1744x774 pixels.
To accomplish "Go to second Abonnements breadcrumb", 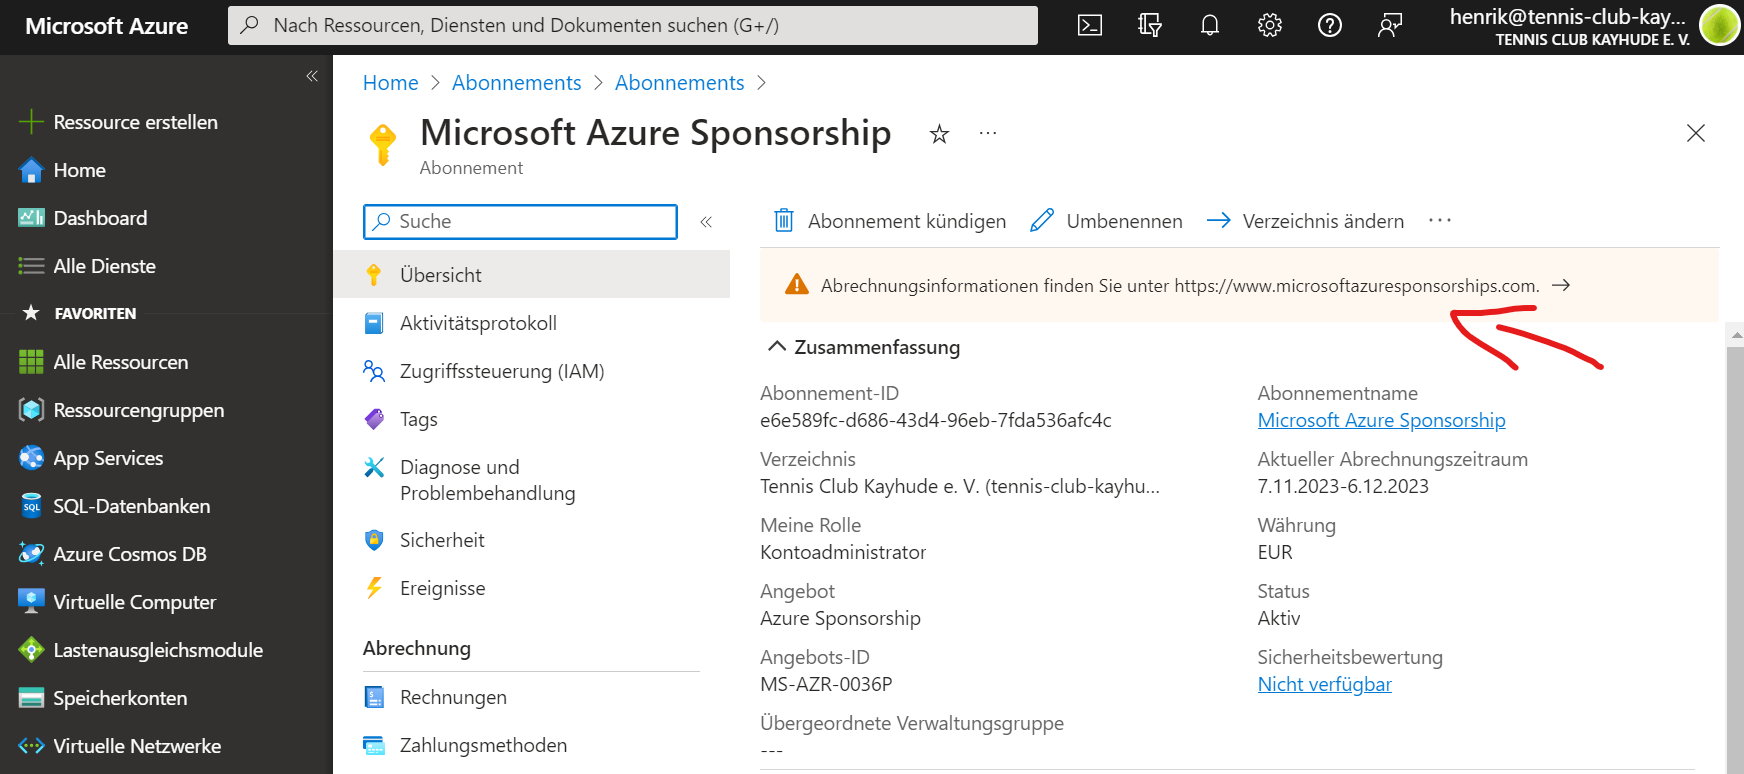I will (679, 83).
